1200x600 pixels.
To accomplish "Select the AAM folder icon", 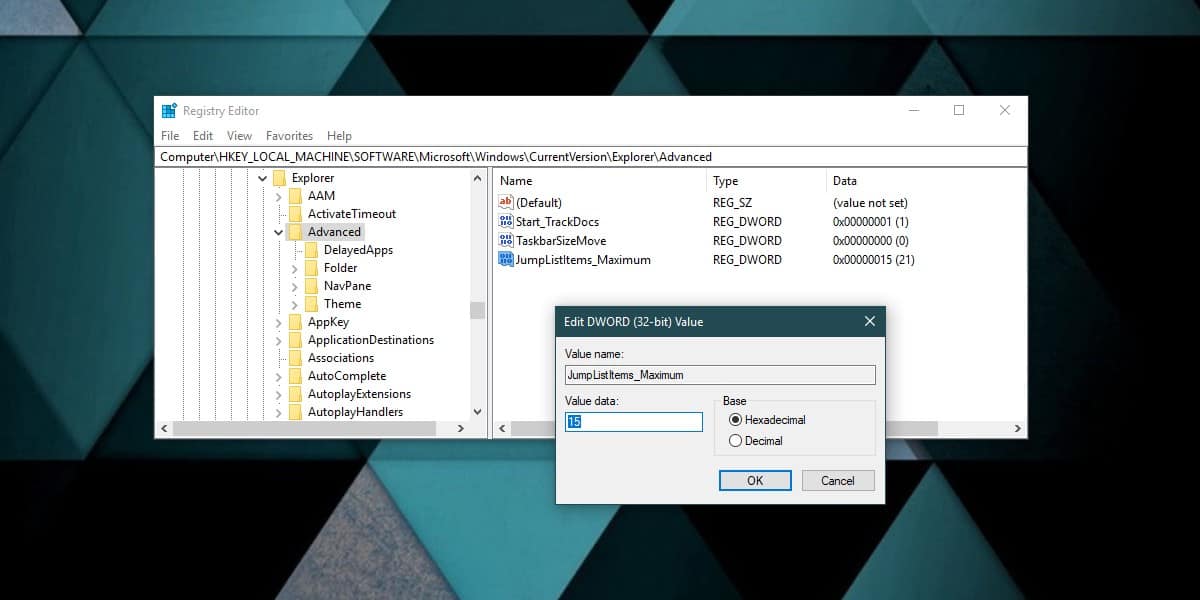I will (x=295, y=196).
